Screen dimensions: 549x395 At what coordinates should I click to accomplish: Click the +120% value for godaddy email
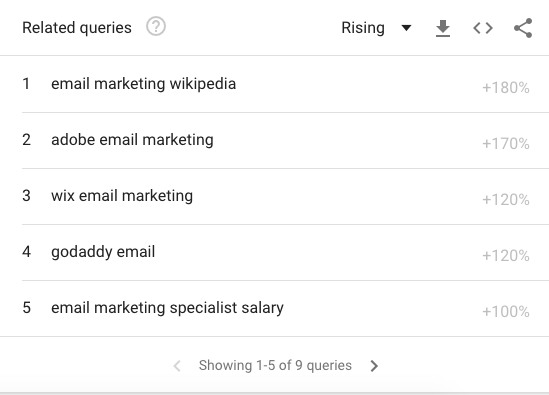(506, 256)
